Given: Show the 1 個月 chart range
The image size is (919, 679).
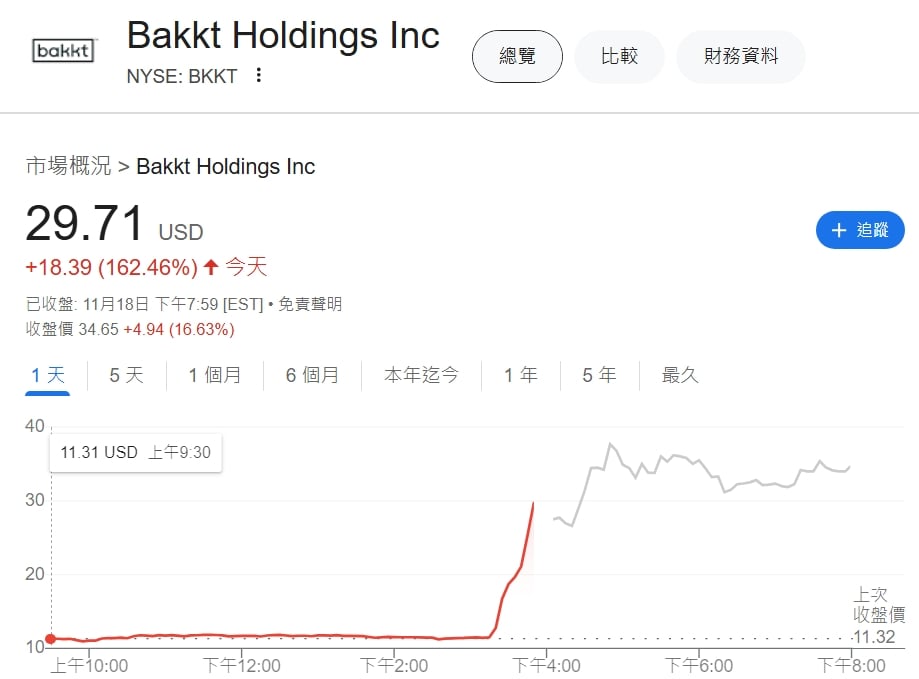Looking at the screenshot, I should (215, 375).
